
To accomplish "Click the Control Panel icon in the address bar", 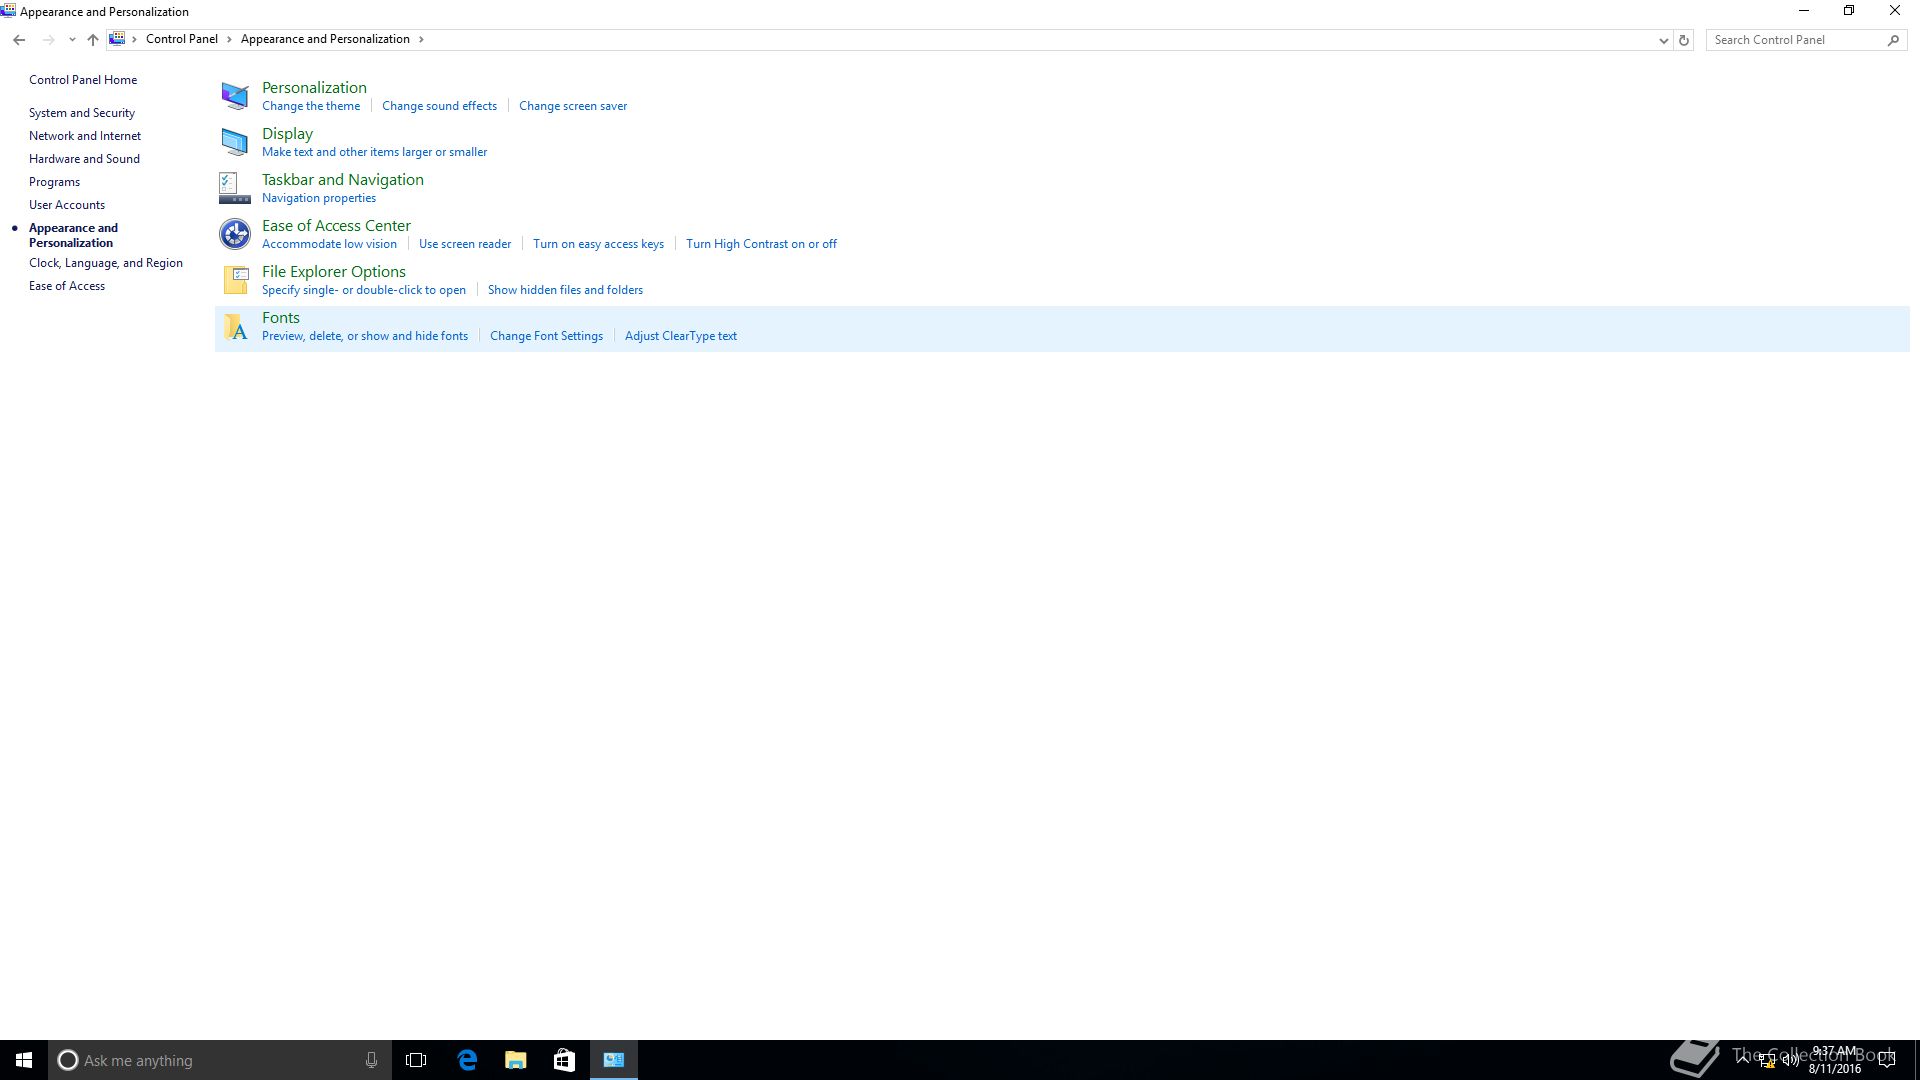I will 117,39.
